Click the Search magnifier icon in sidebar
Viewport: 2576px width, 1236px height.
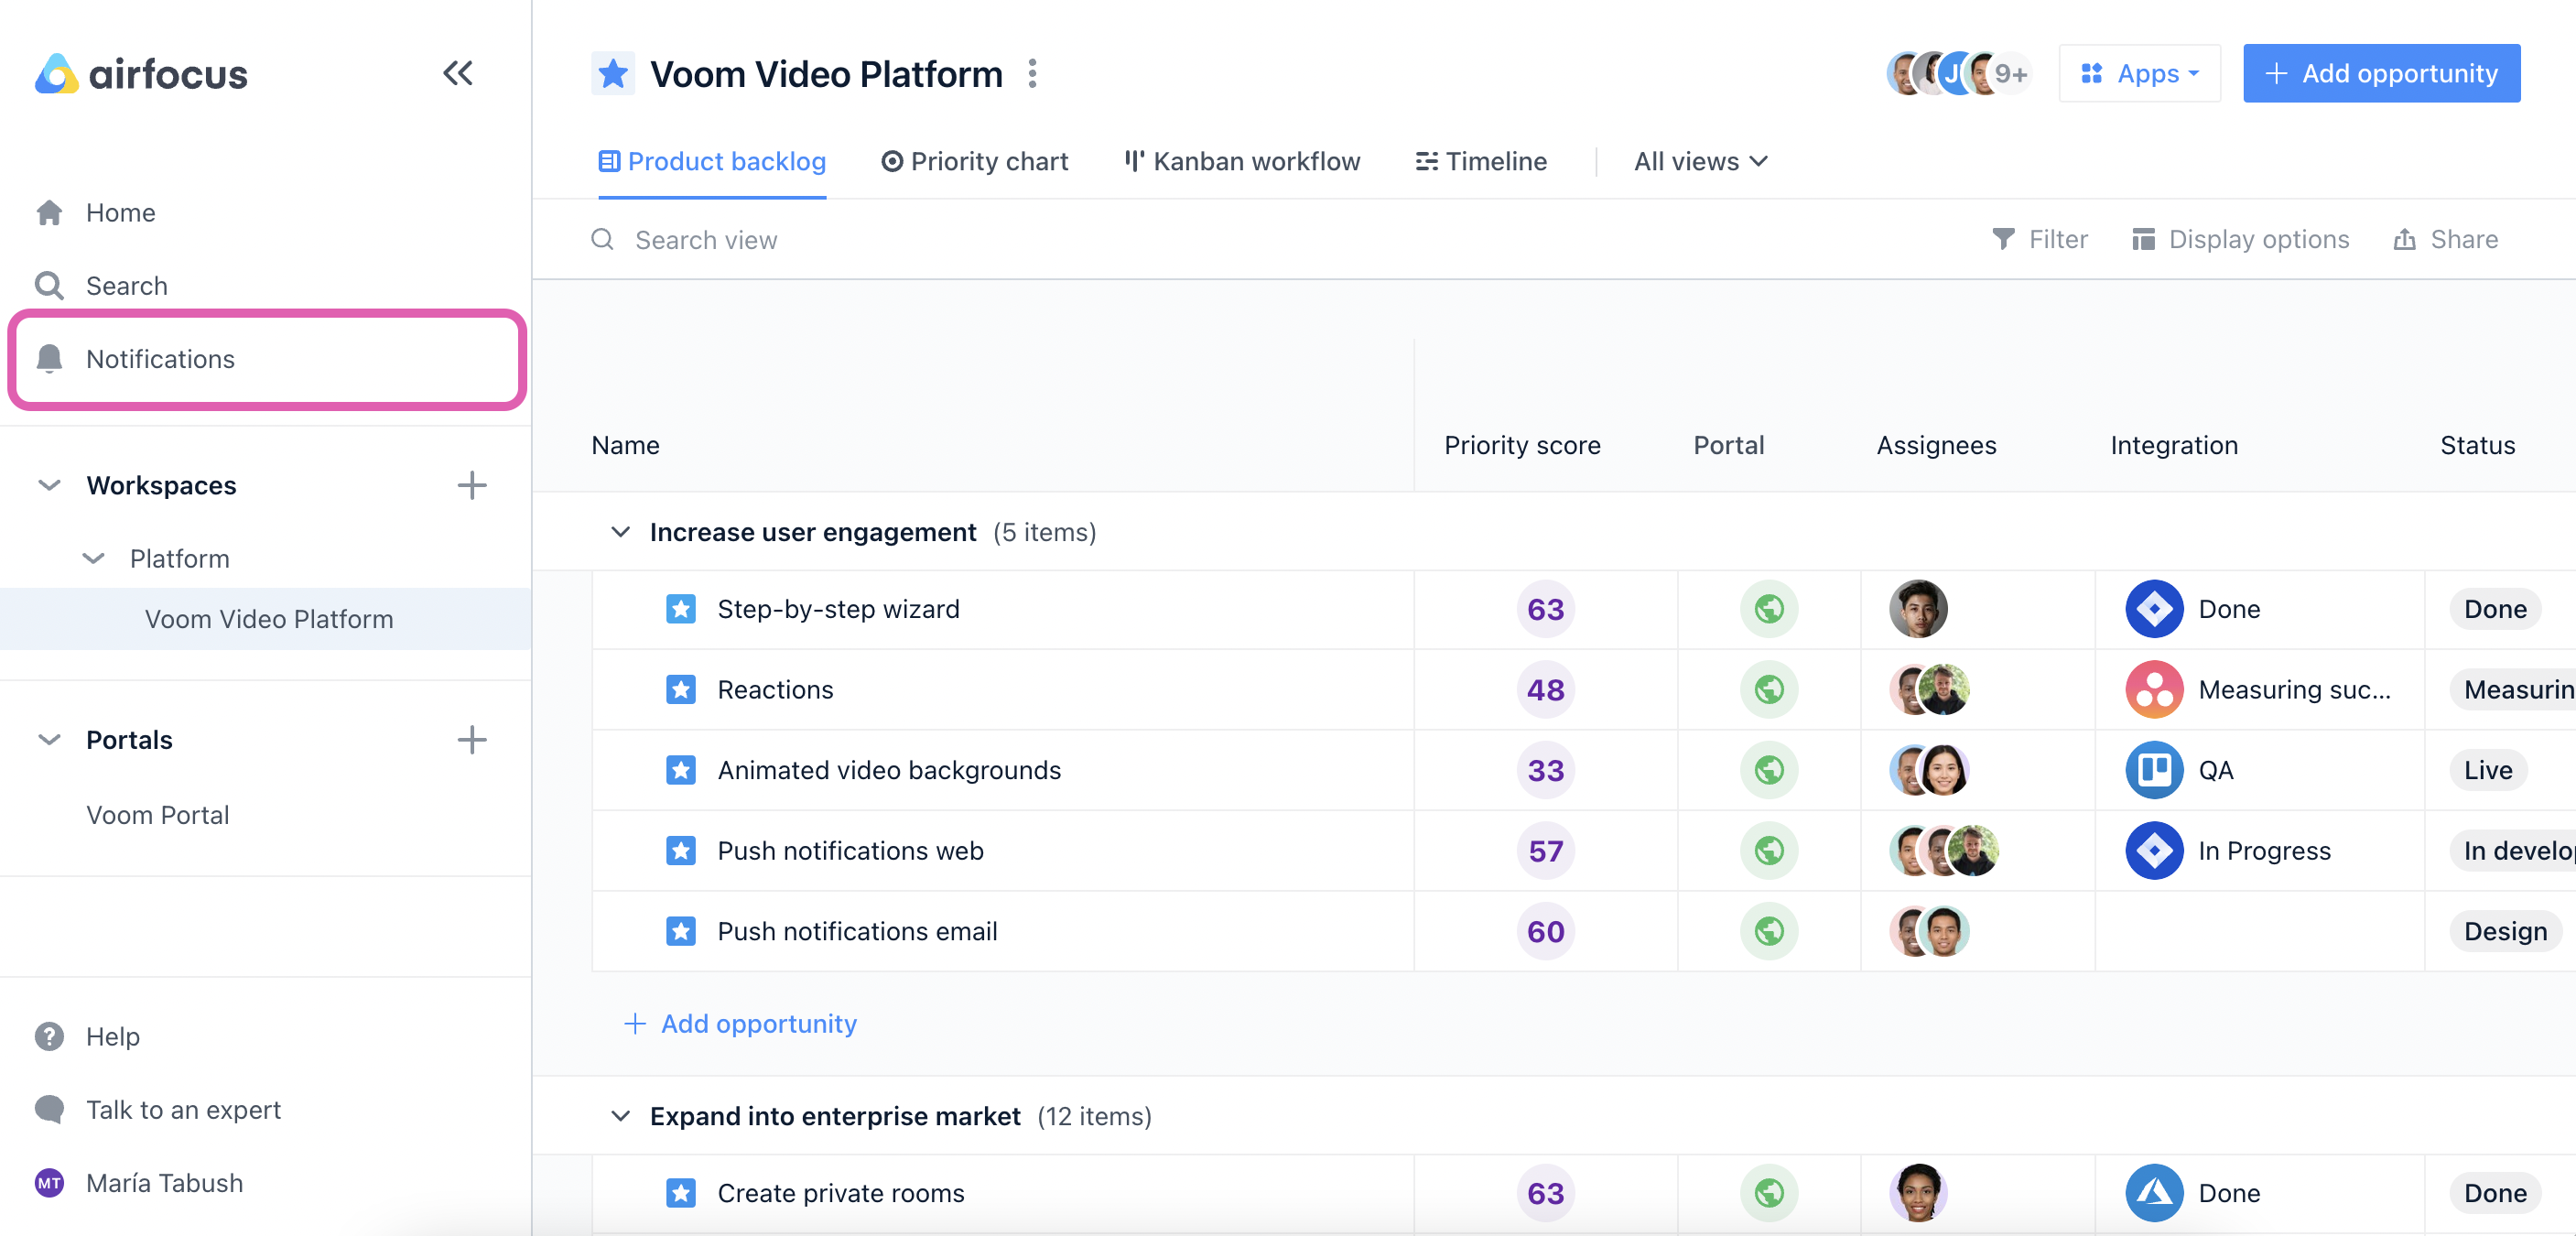click(x=49, y=286)
